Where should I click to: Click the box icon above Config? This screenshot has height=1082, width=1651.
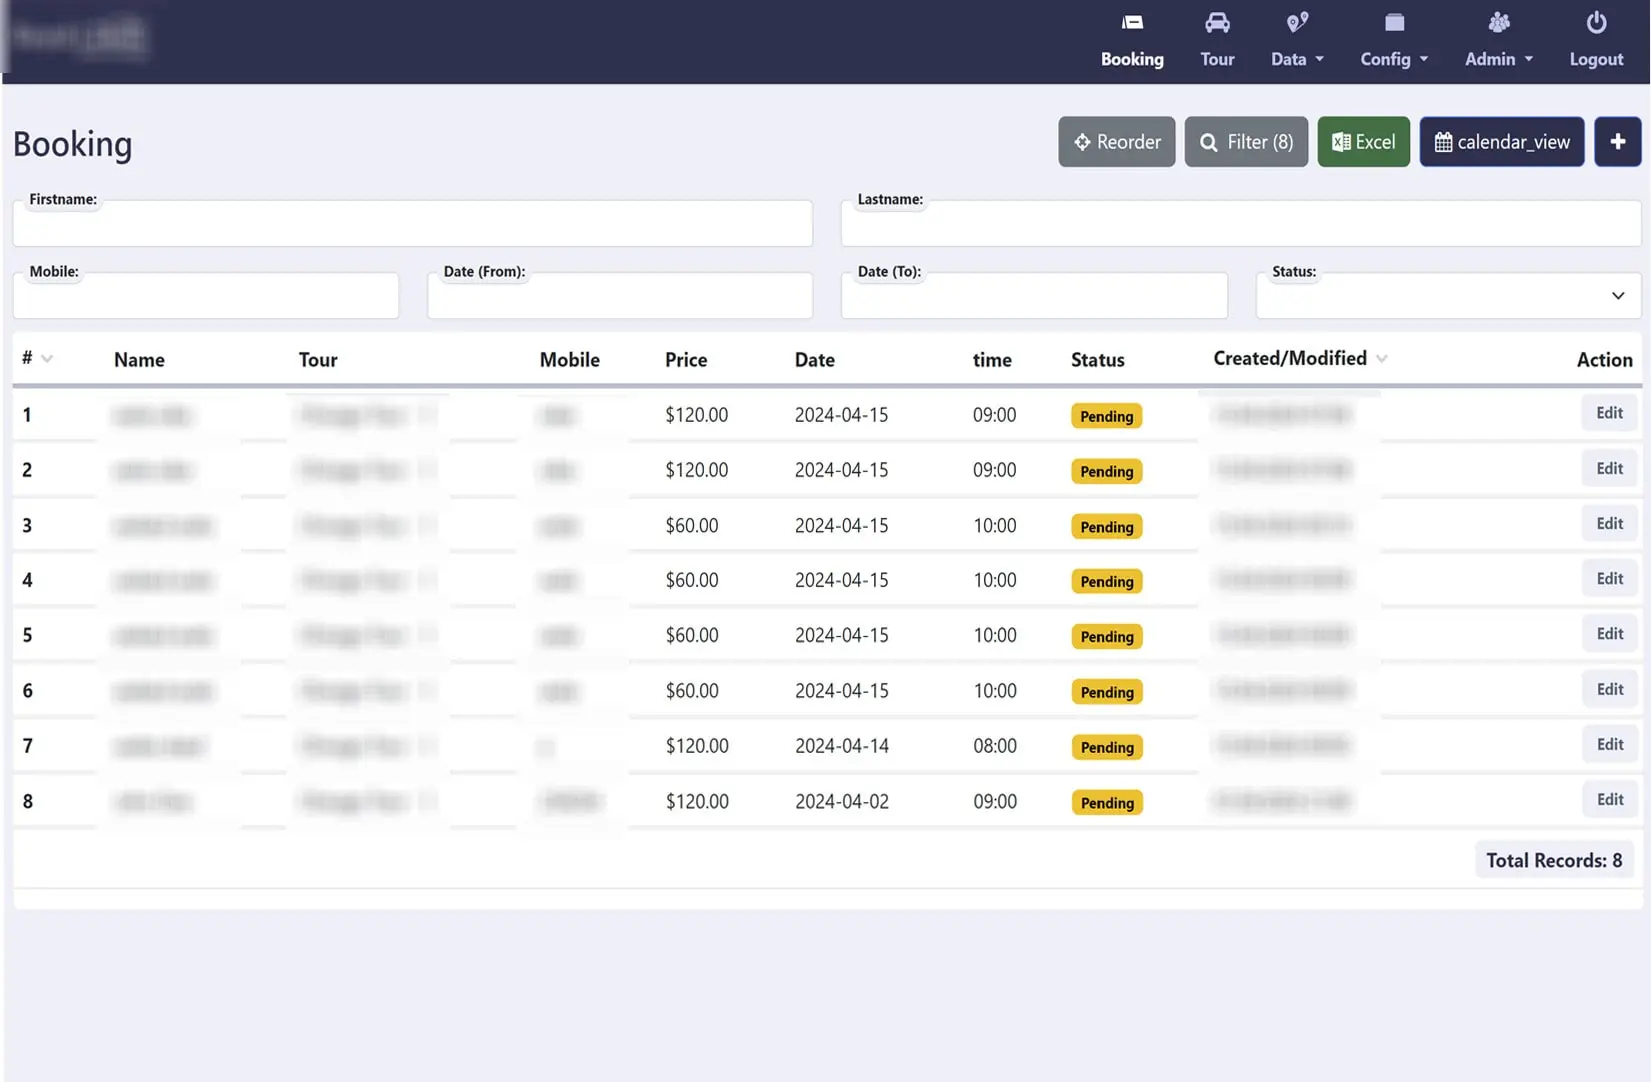[x=1394, y=22]
